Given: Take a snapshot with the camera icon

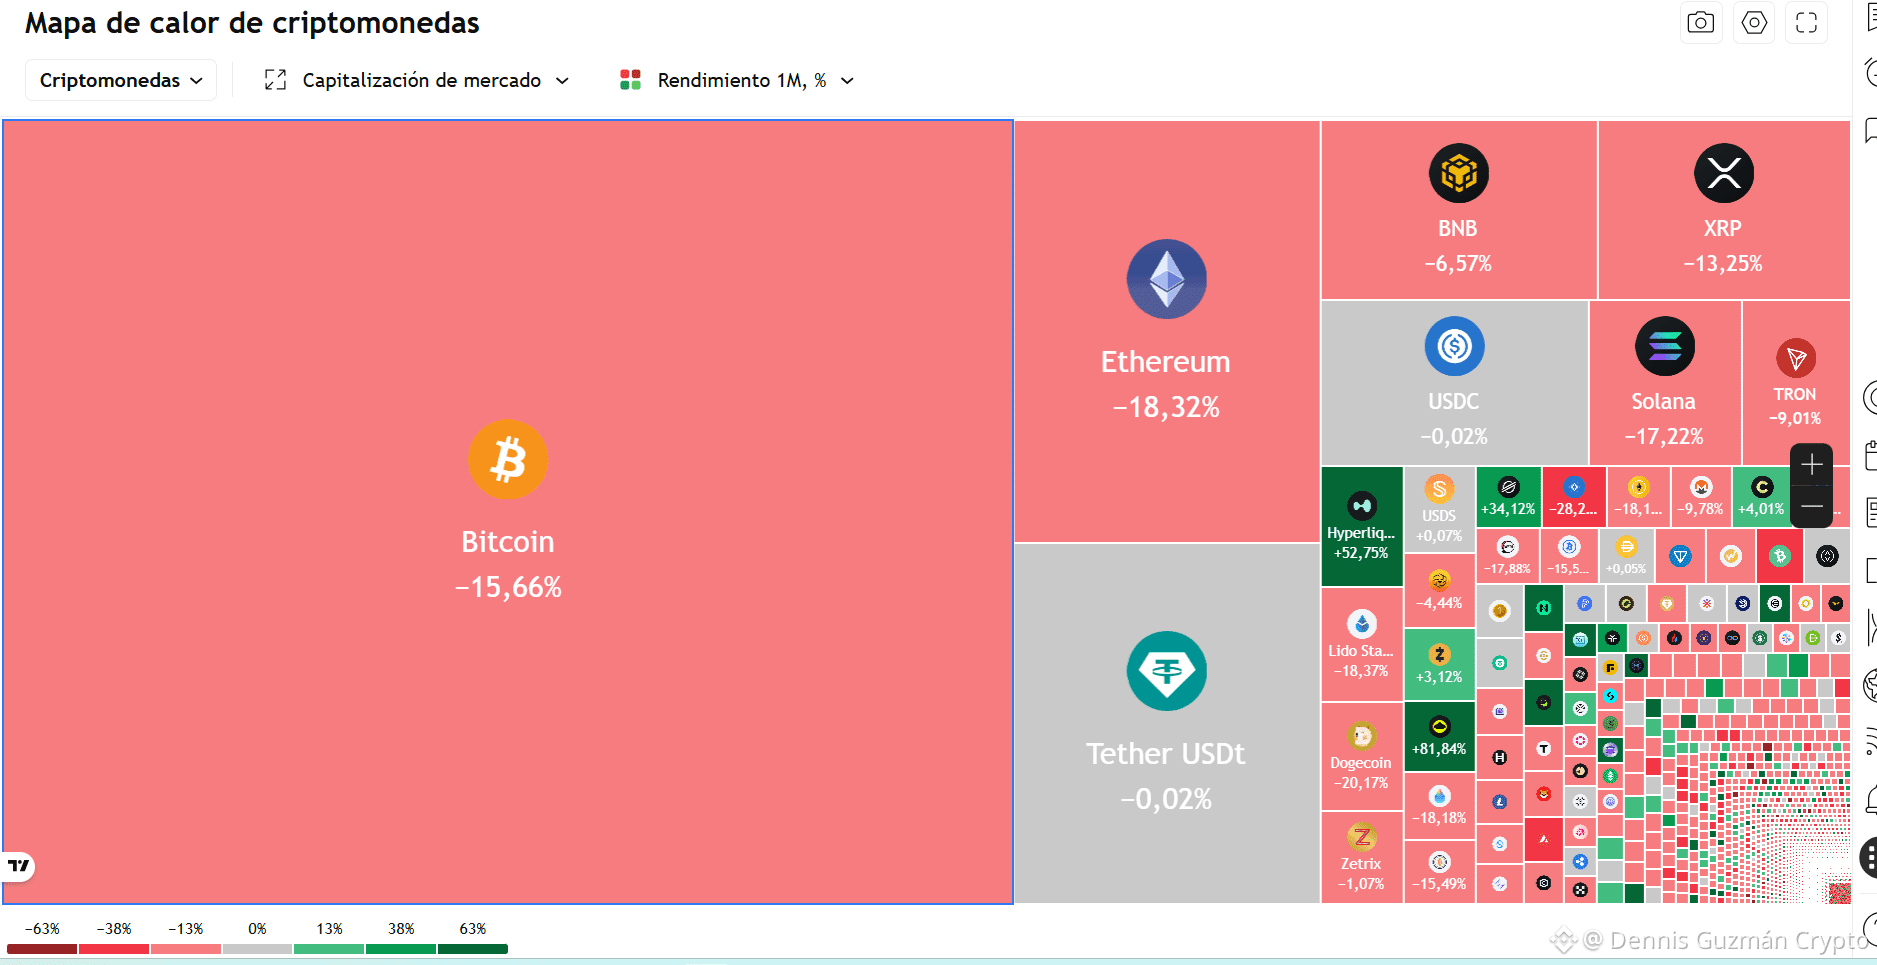Looking at the screenshot, I should click(x=1700, y=22).
